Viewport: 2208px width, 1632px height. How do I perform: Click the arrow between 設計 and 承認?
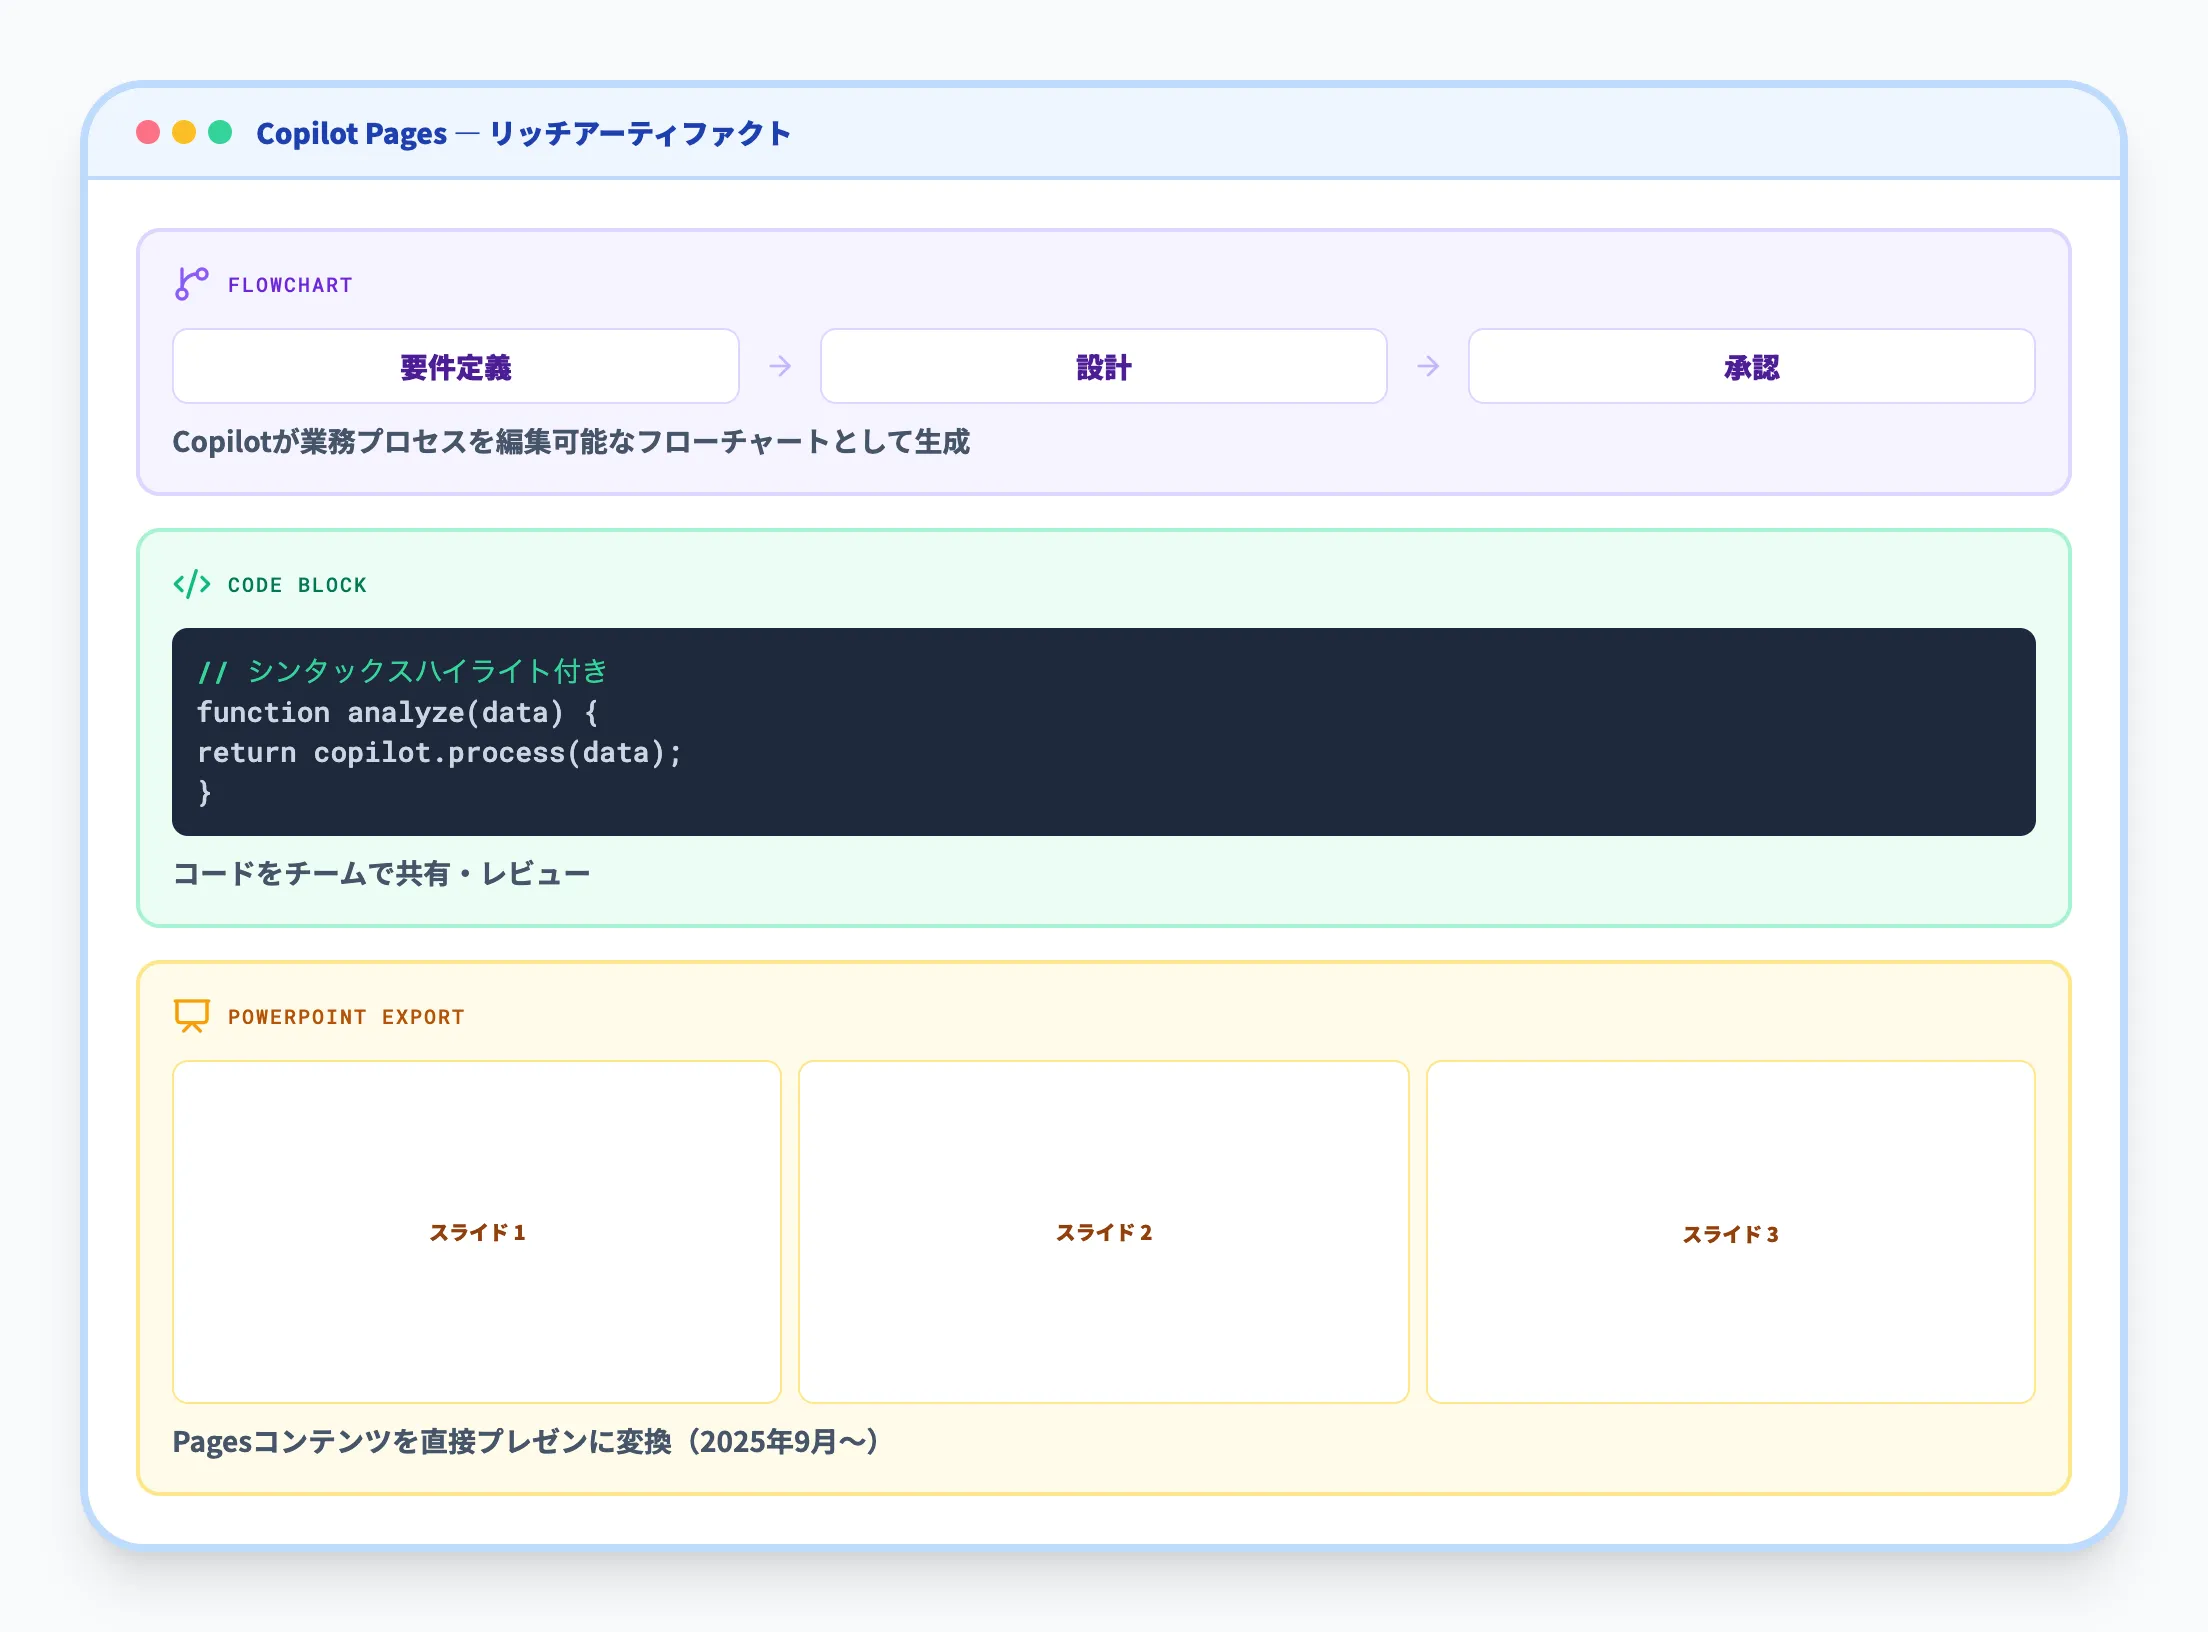click(x=1428, y=367)
